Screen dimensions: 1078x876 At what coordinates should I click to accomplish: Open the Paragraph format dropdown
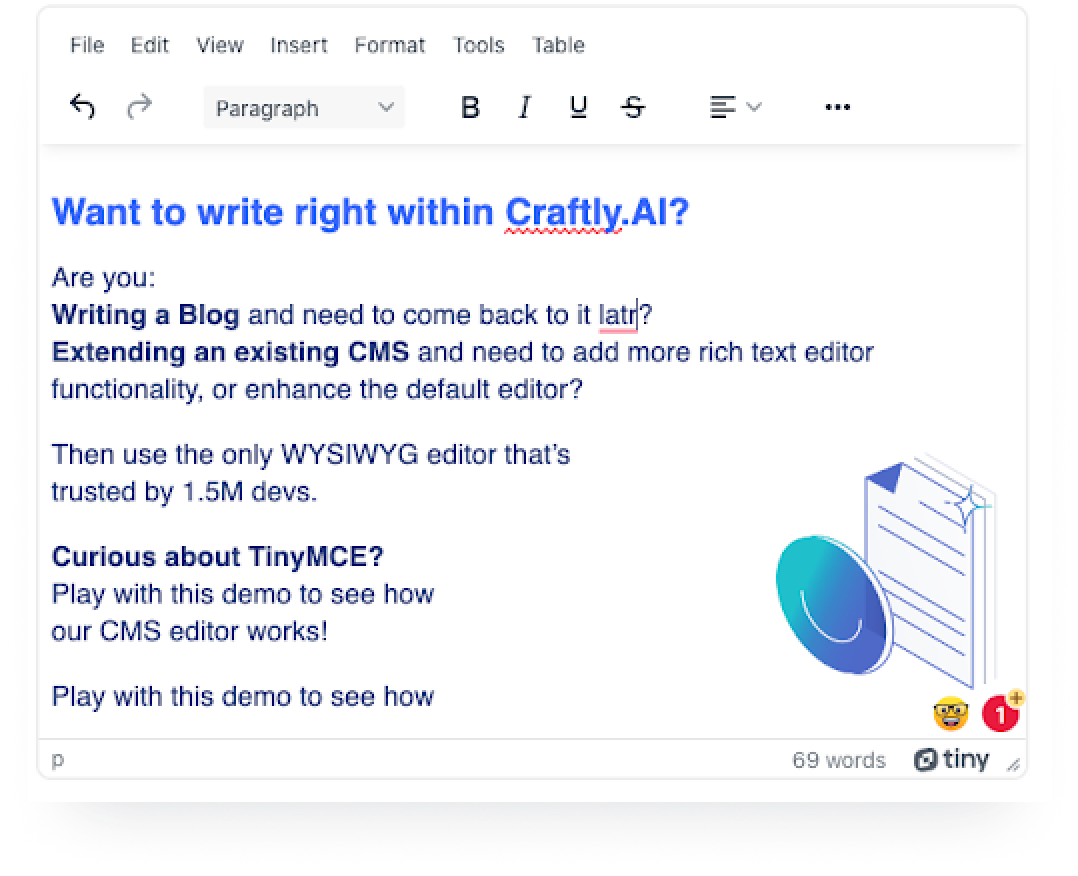(304, 108)
